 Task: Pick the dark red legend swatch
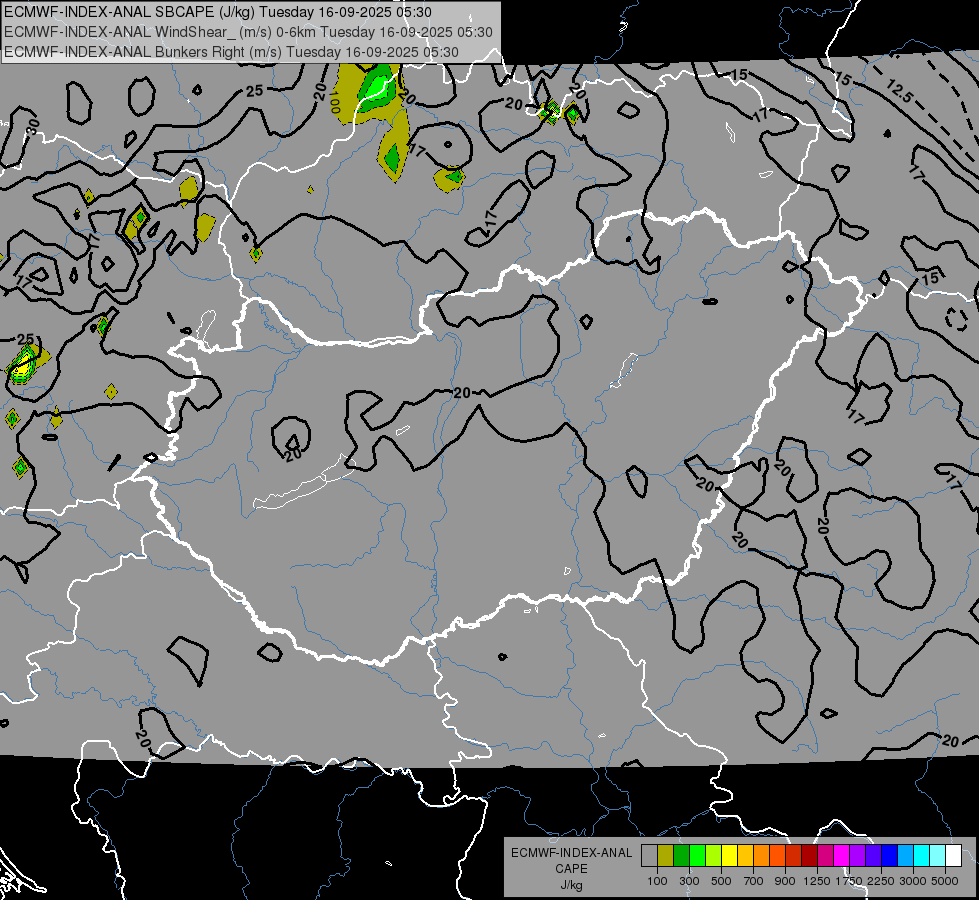click(810, 856)
